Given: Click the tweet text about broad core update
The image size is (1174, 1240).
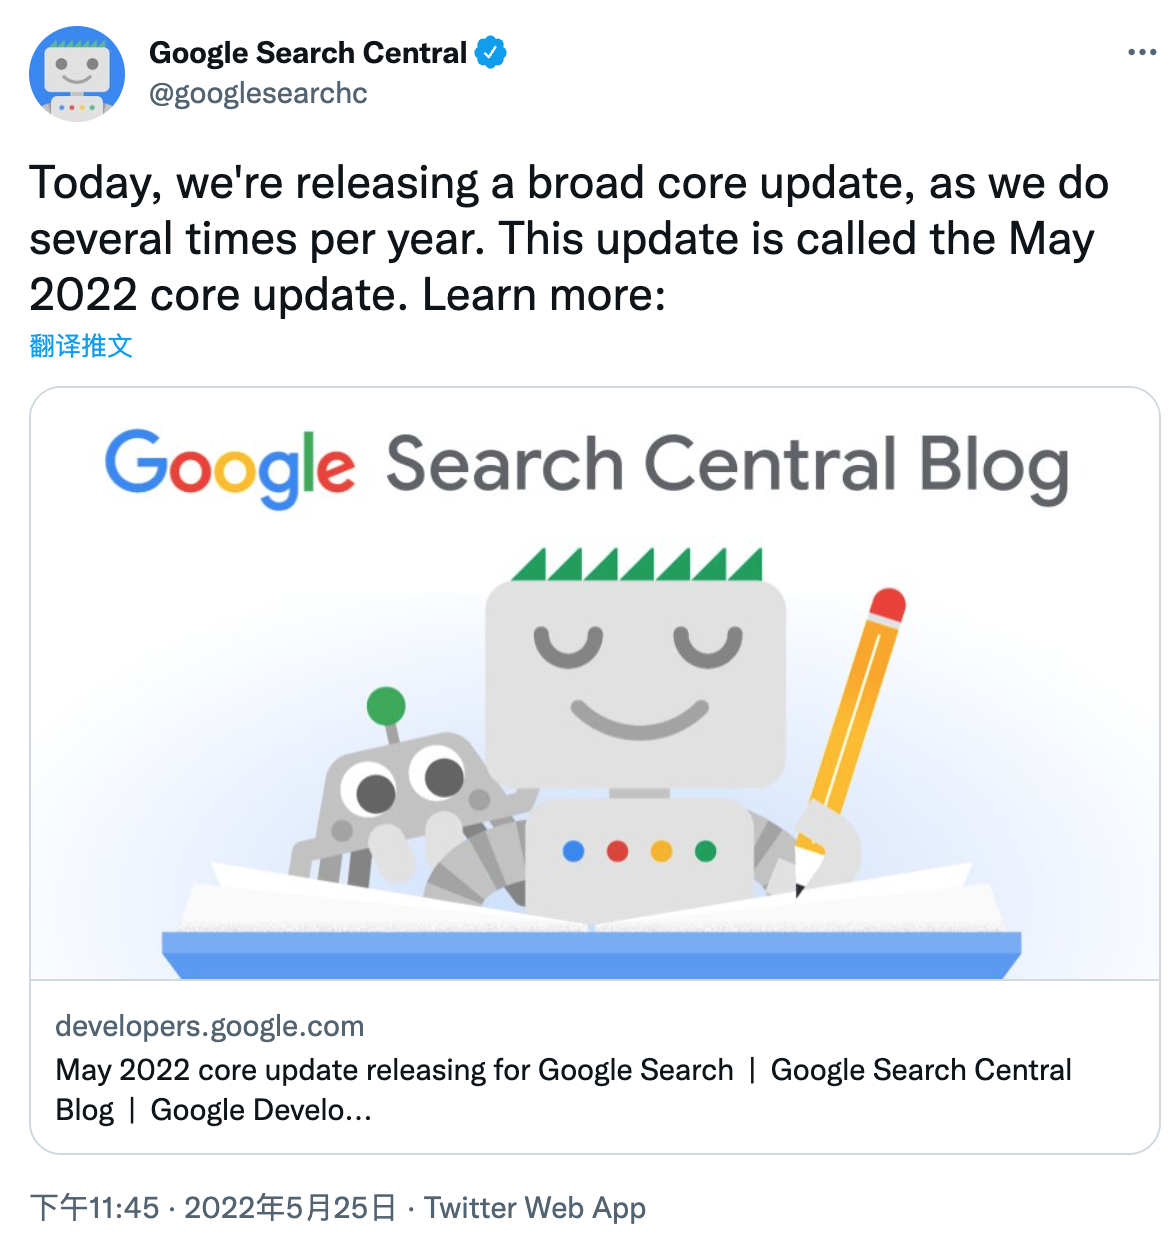Looking at the screenshot, I should [x=568, y=238].
